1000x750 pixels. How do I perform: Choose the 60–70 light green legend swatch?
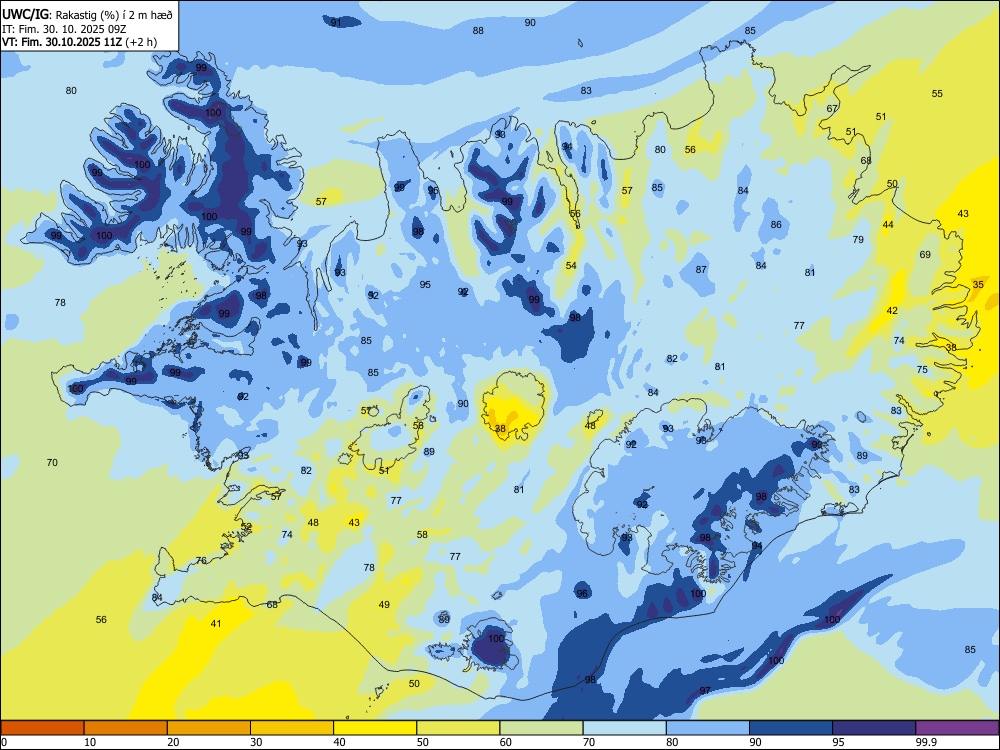pyautogui.click(x=541, y=728)
